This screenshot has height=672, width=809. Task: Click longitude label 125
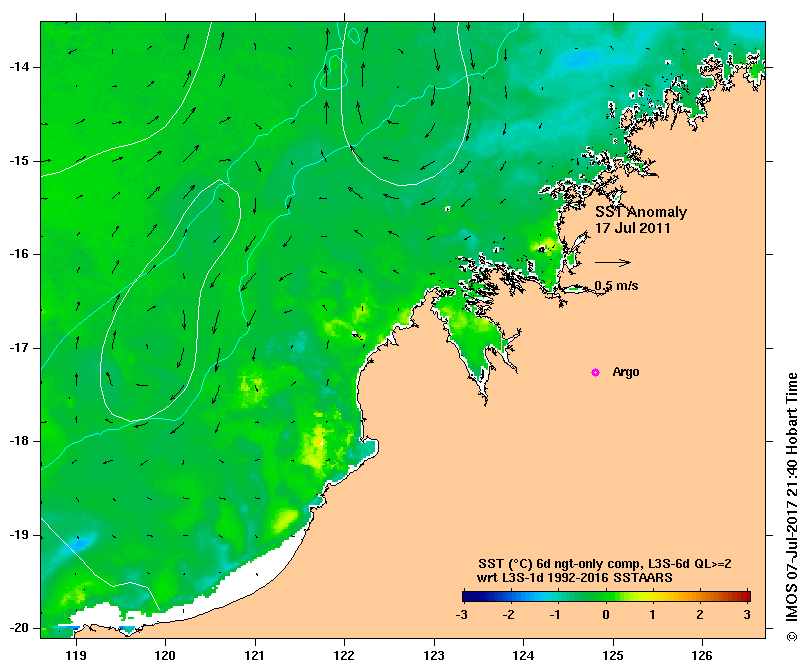point(613,655)
